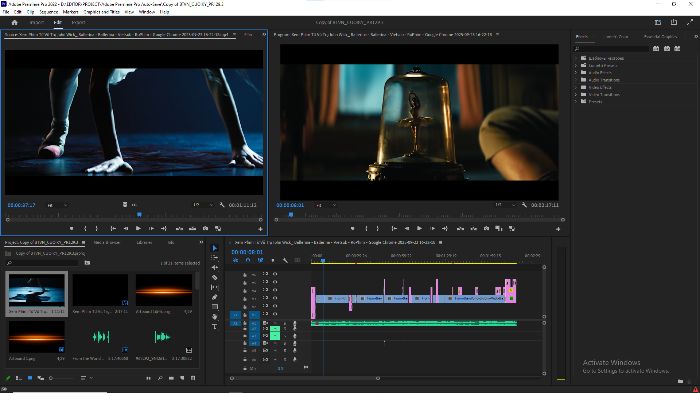Expand Audio Transitions folder
The height and width of the screenshot is (393, 700).
576,80
